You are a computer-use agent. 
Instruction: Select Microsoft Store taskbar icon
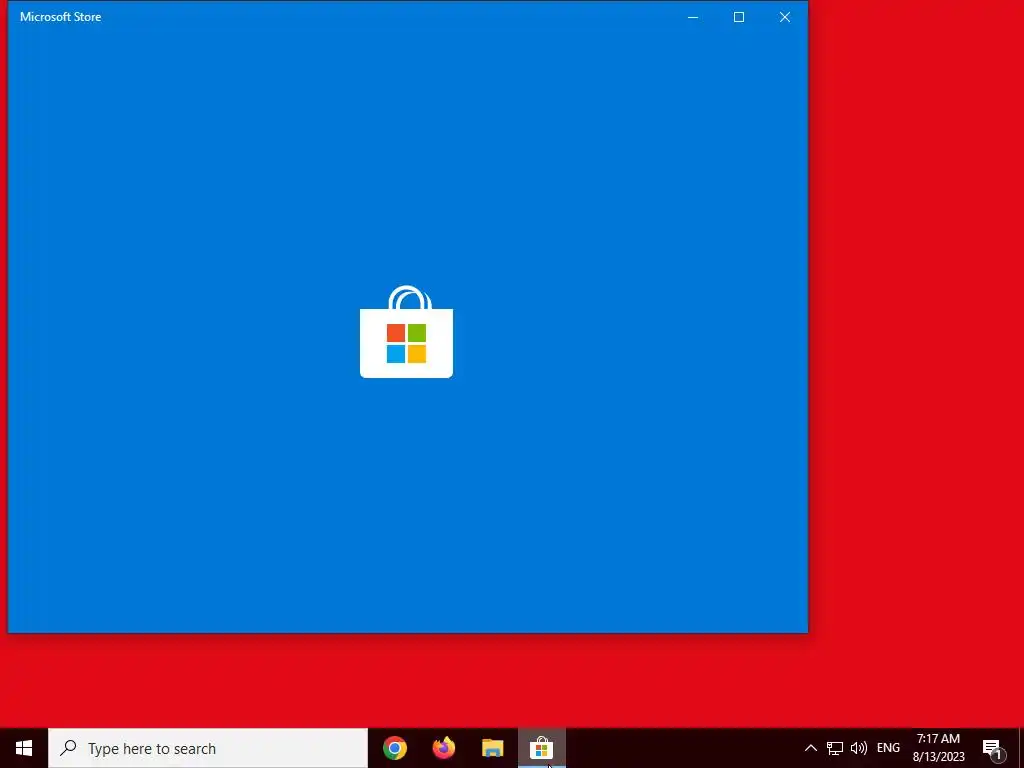tap(541, 748)
